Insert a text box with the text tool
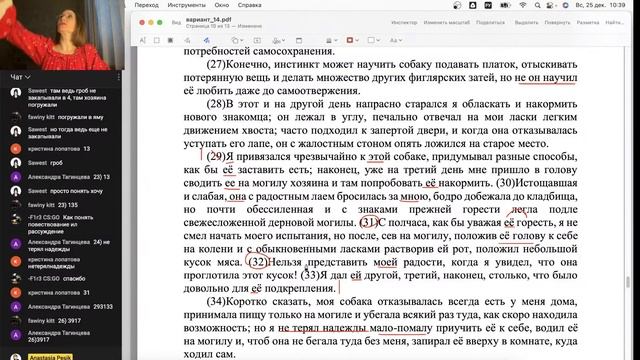Image resolution: width=640 pixels, height=360 pixels. (x=257, y=40)
